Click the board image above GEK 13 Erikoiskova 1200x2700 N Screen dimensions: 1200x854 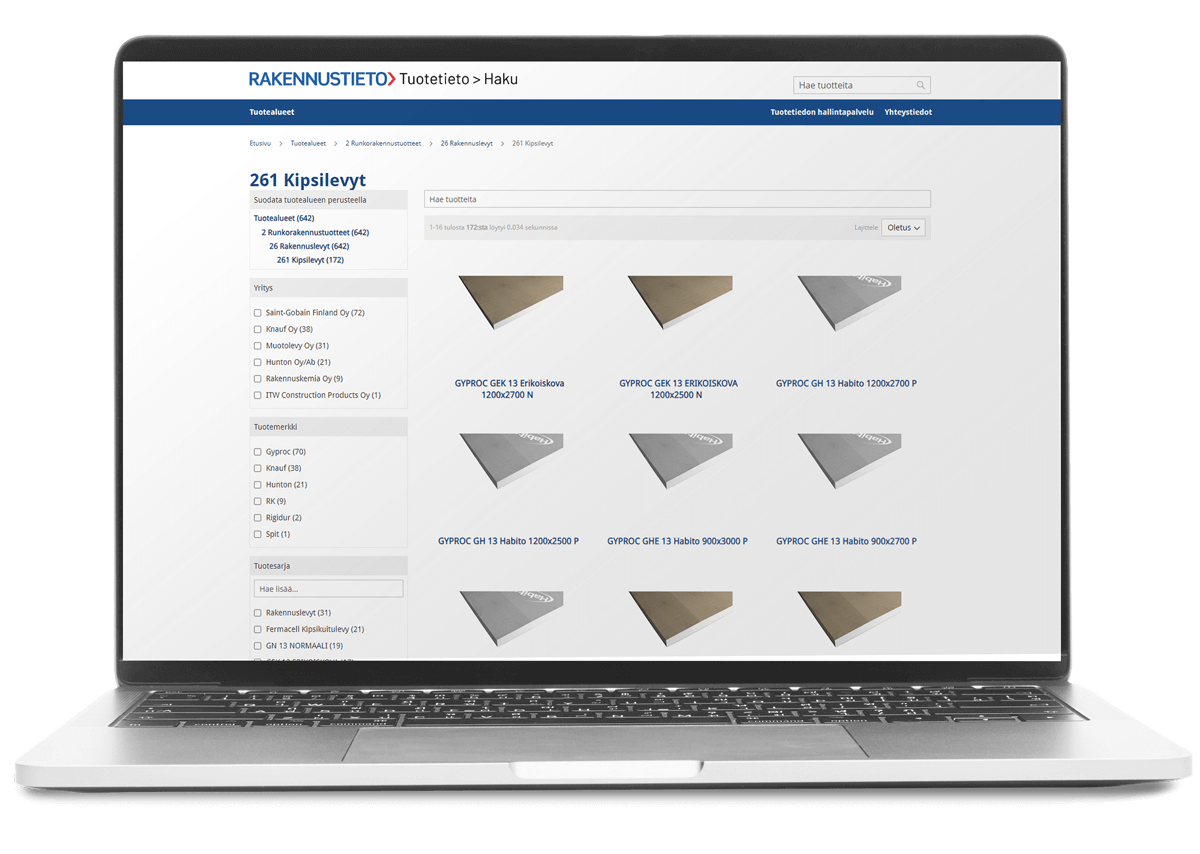point(510,303)
